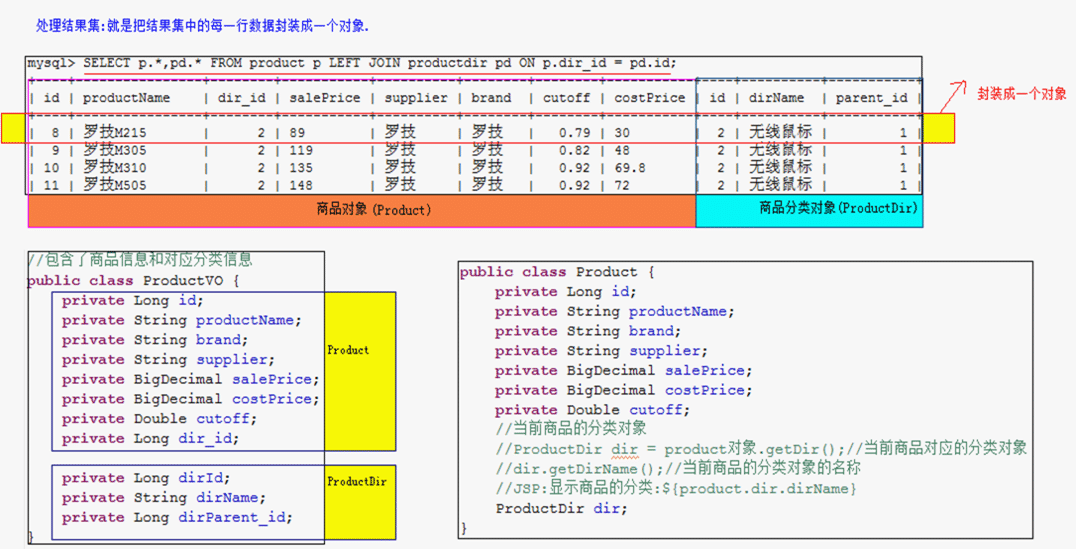The width and height of the screenshot is (1076, 549).
Task: Click the JSP ${product.dir.dirName} comment line
Action: [677, 488]
